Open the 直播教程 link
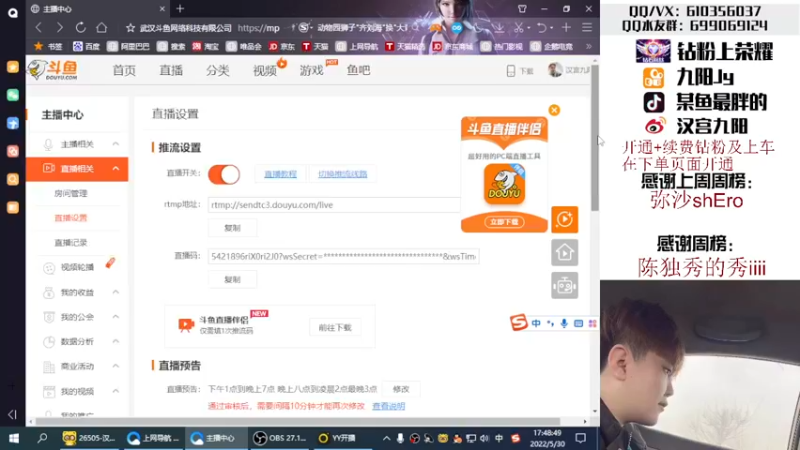Viewport: 800px width, 450px height. click(280, 174)
